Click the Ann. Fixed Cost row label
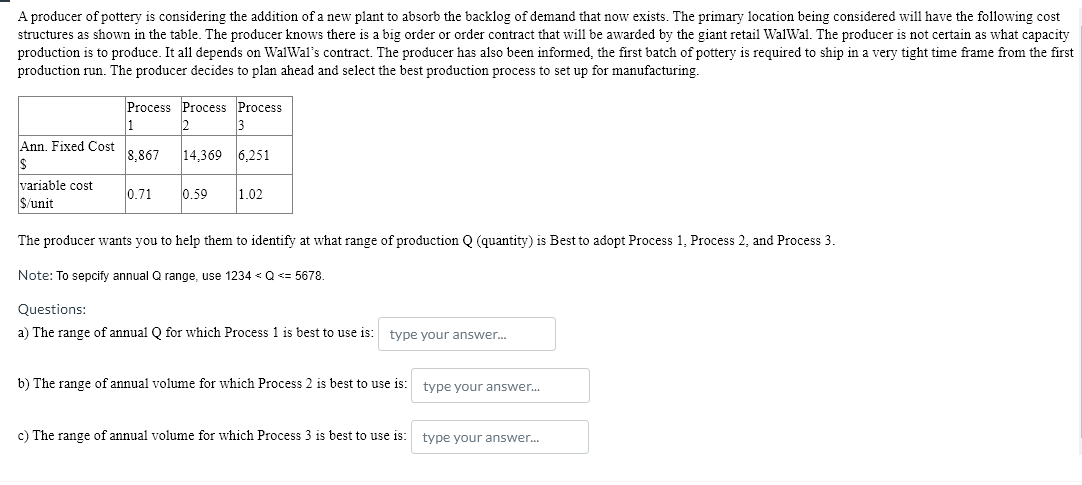Screen dimensions: 1082x485 (x=68, y=155)
